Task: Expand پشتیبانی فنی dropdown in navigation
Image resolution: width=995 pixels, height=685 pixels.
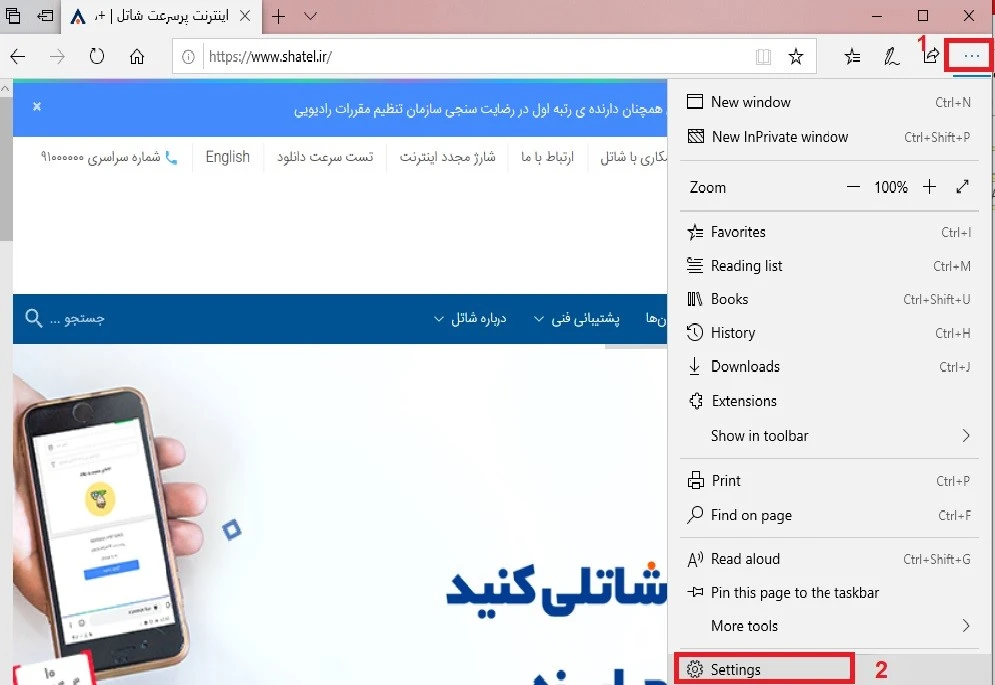Action: click(x=576, y=318)
